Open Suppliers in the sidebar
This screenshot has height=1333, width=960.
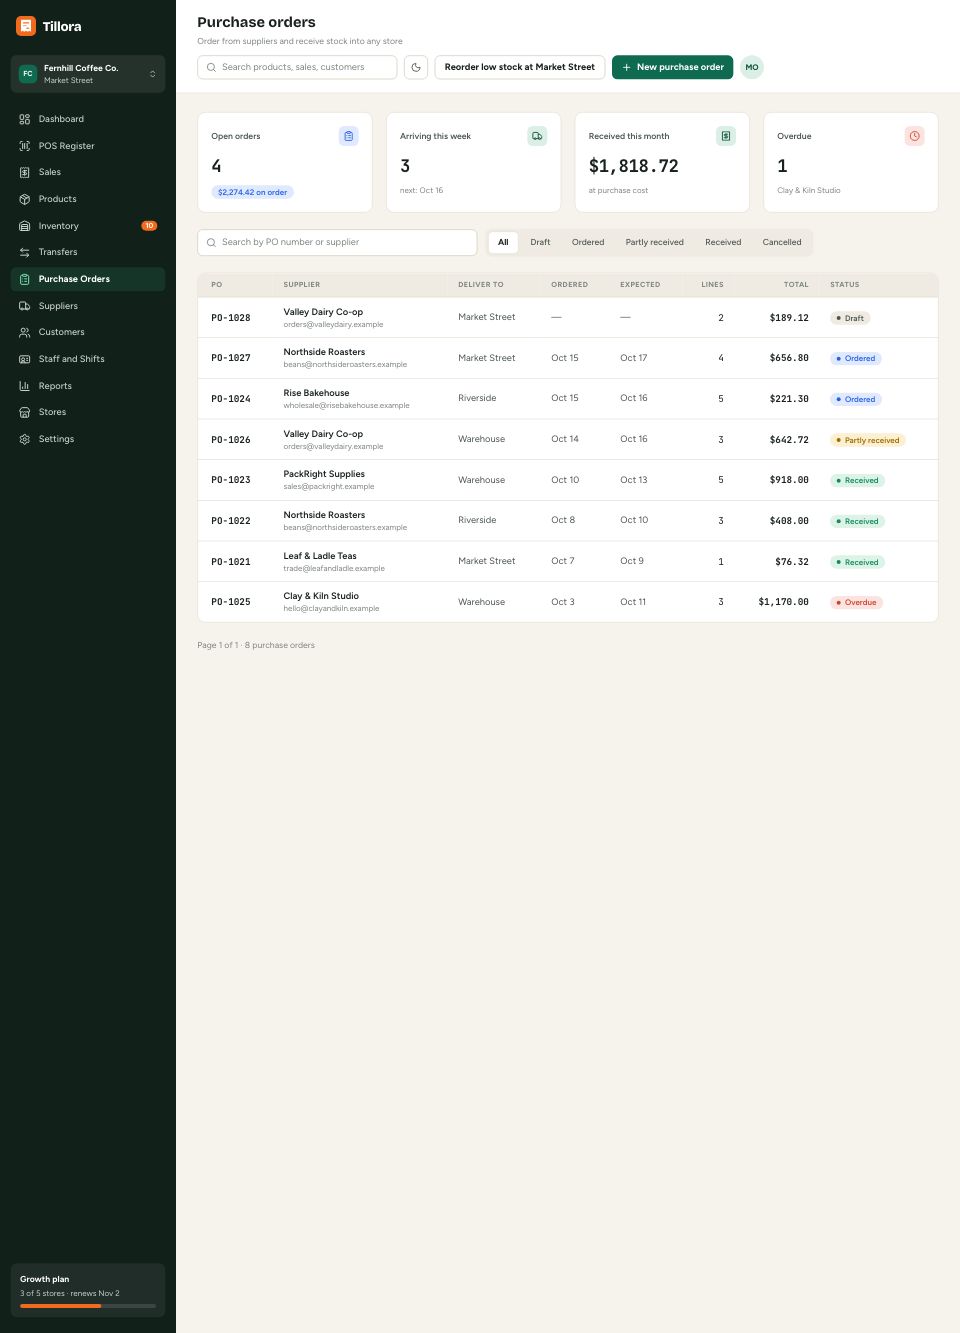pyautogui.click(x=88, y=306)
